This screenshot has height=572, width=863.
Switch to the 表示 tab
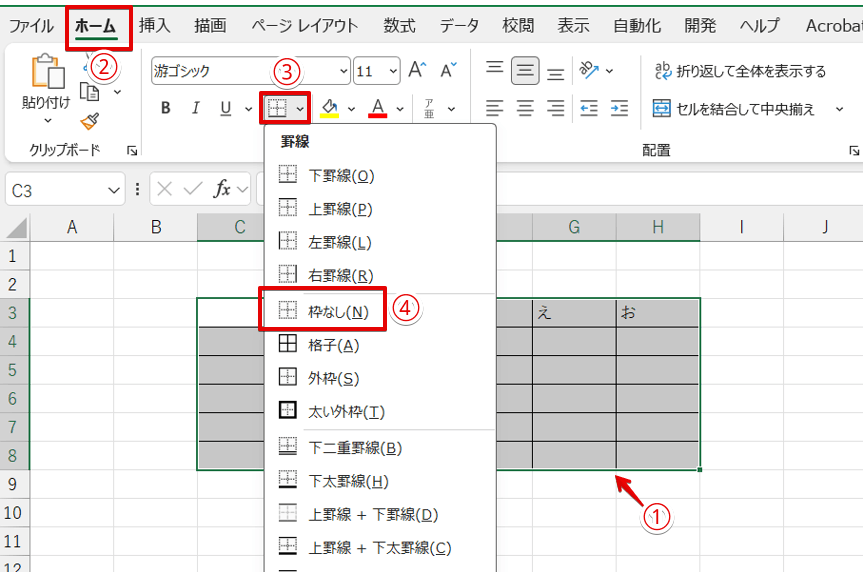[x=573, y=25]
